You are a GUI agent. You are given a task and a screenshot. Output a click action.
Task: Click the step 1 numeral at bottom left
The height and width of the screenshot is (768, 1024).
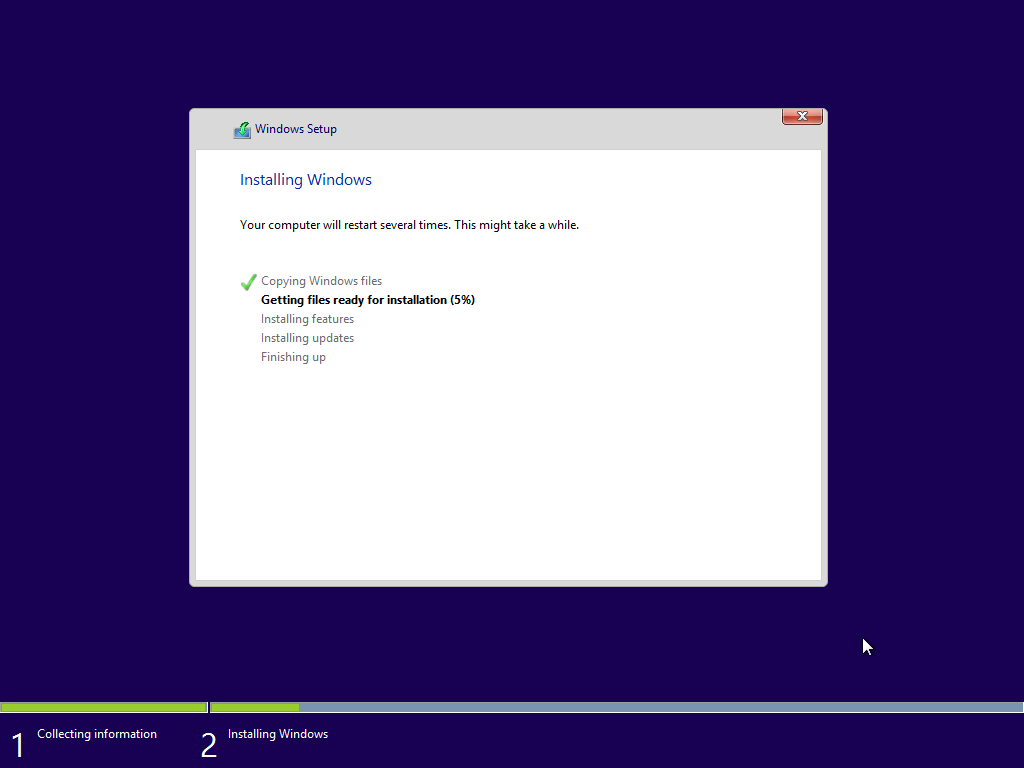(16, 744)
